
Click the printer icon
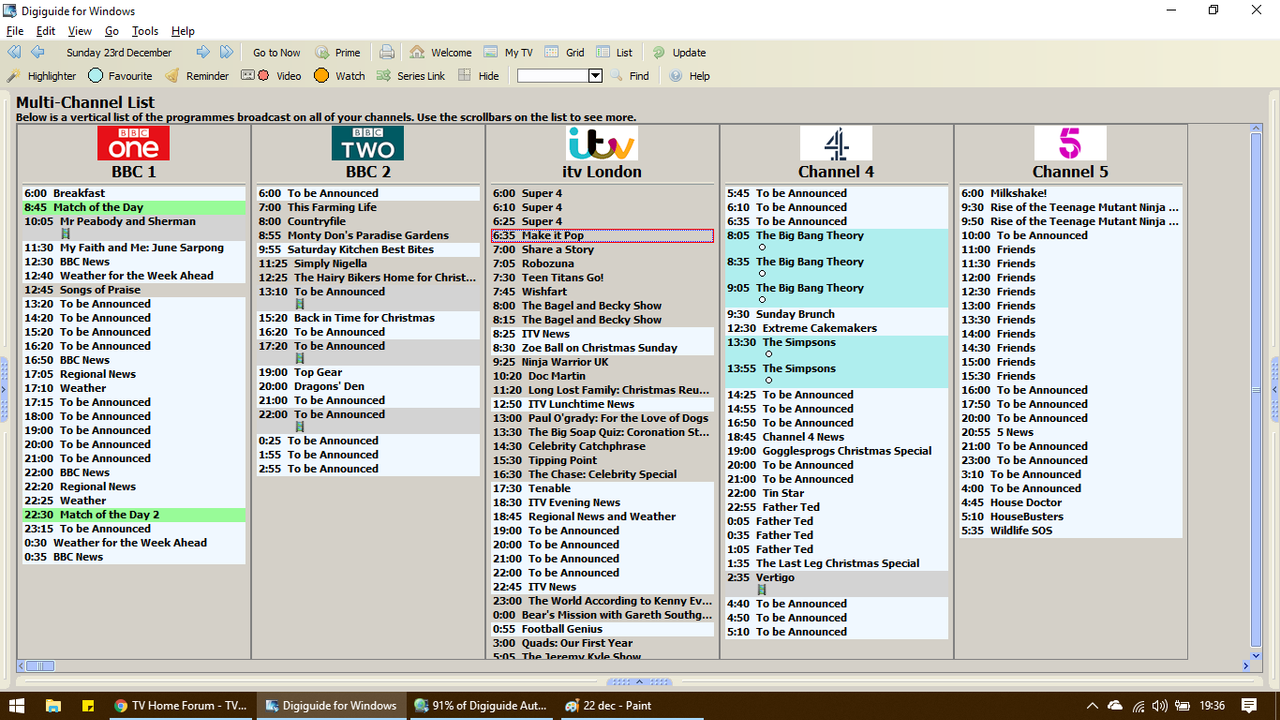pos(386,52)
